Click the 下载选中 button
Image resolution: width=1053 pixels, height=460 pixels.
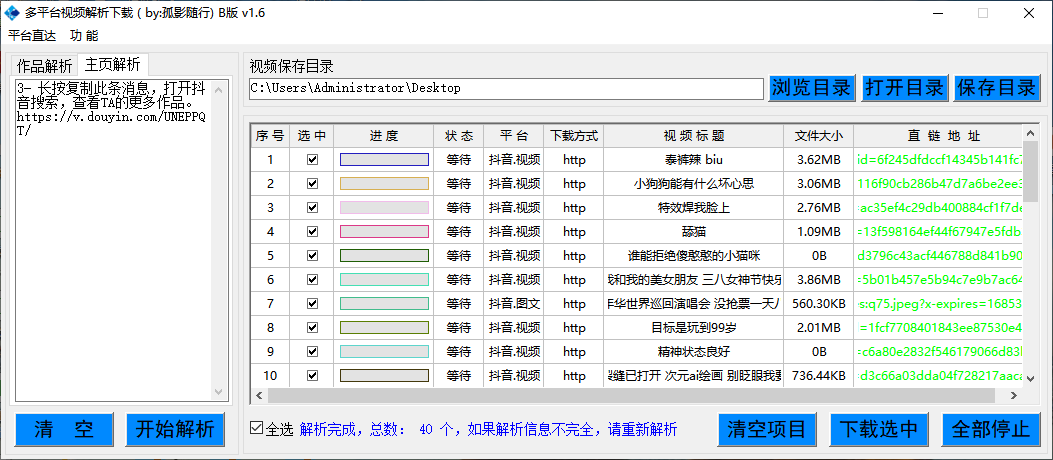[879, 429]
